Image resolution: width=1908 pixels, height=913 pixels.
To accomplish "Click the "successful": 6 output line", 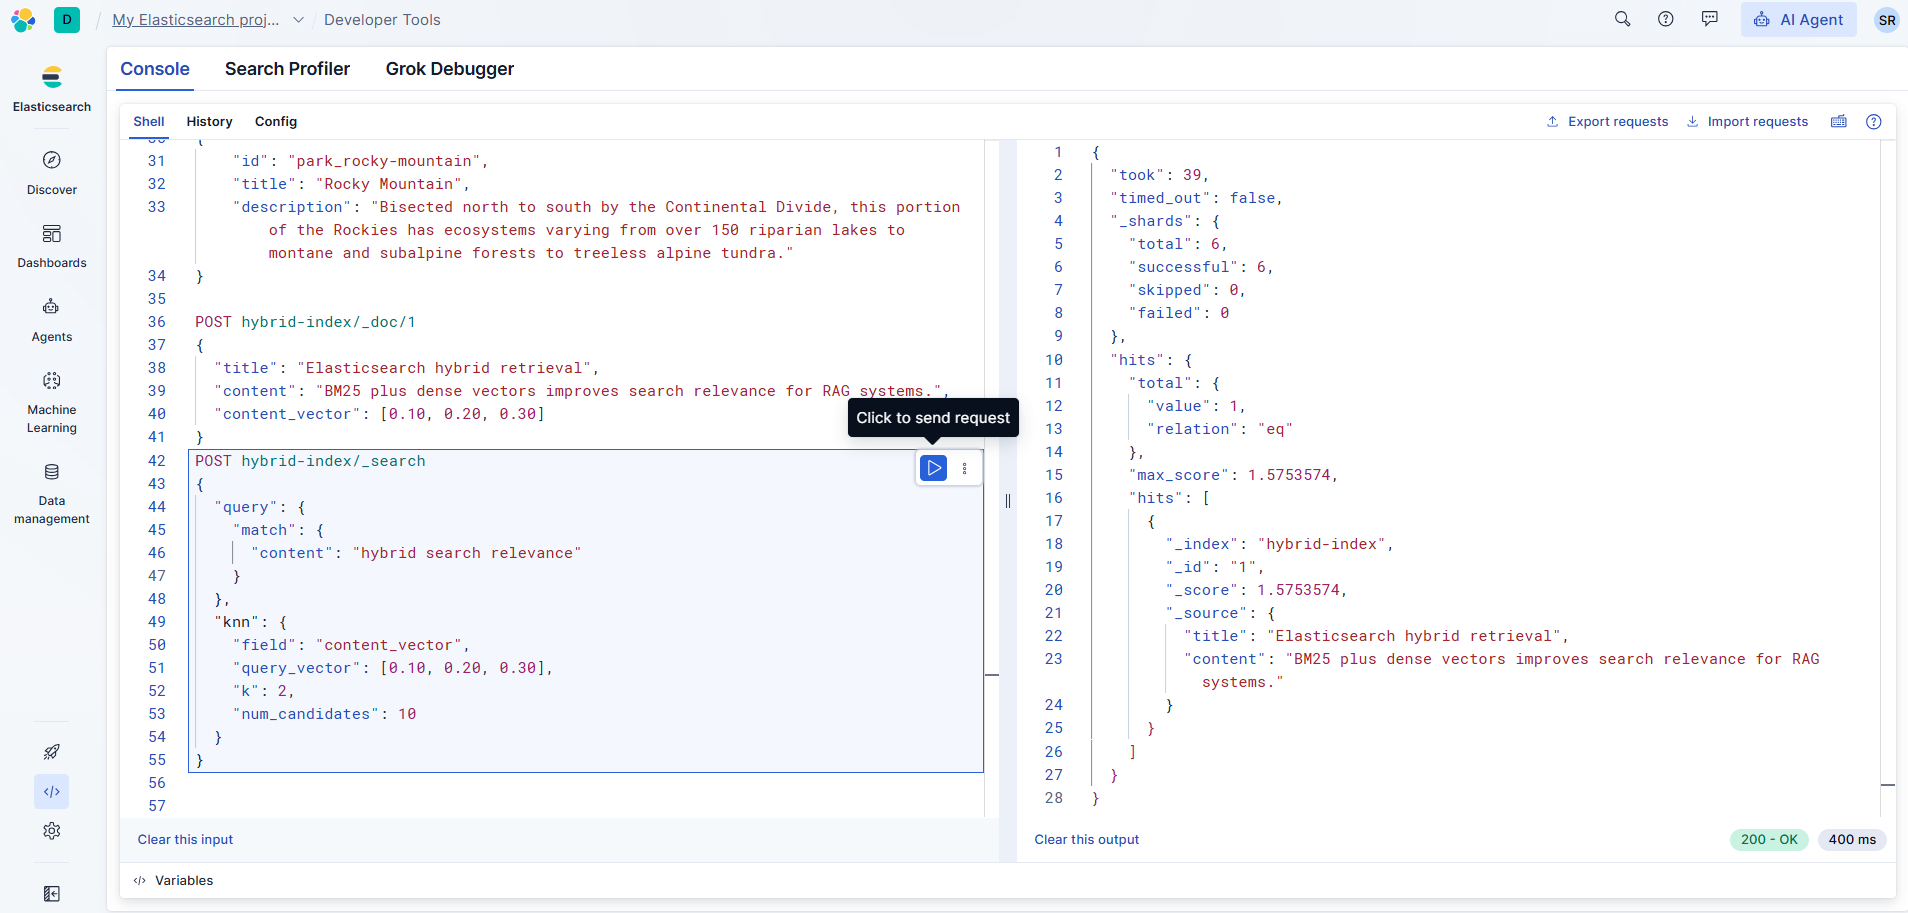I will [x=1201, y=267].
